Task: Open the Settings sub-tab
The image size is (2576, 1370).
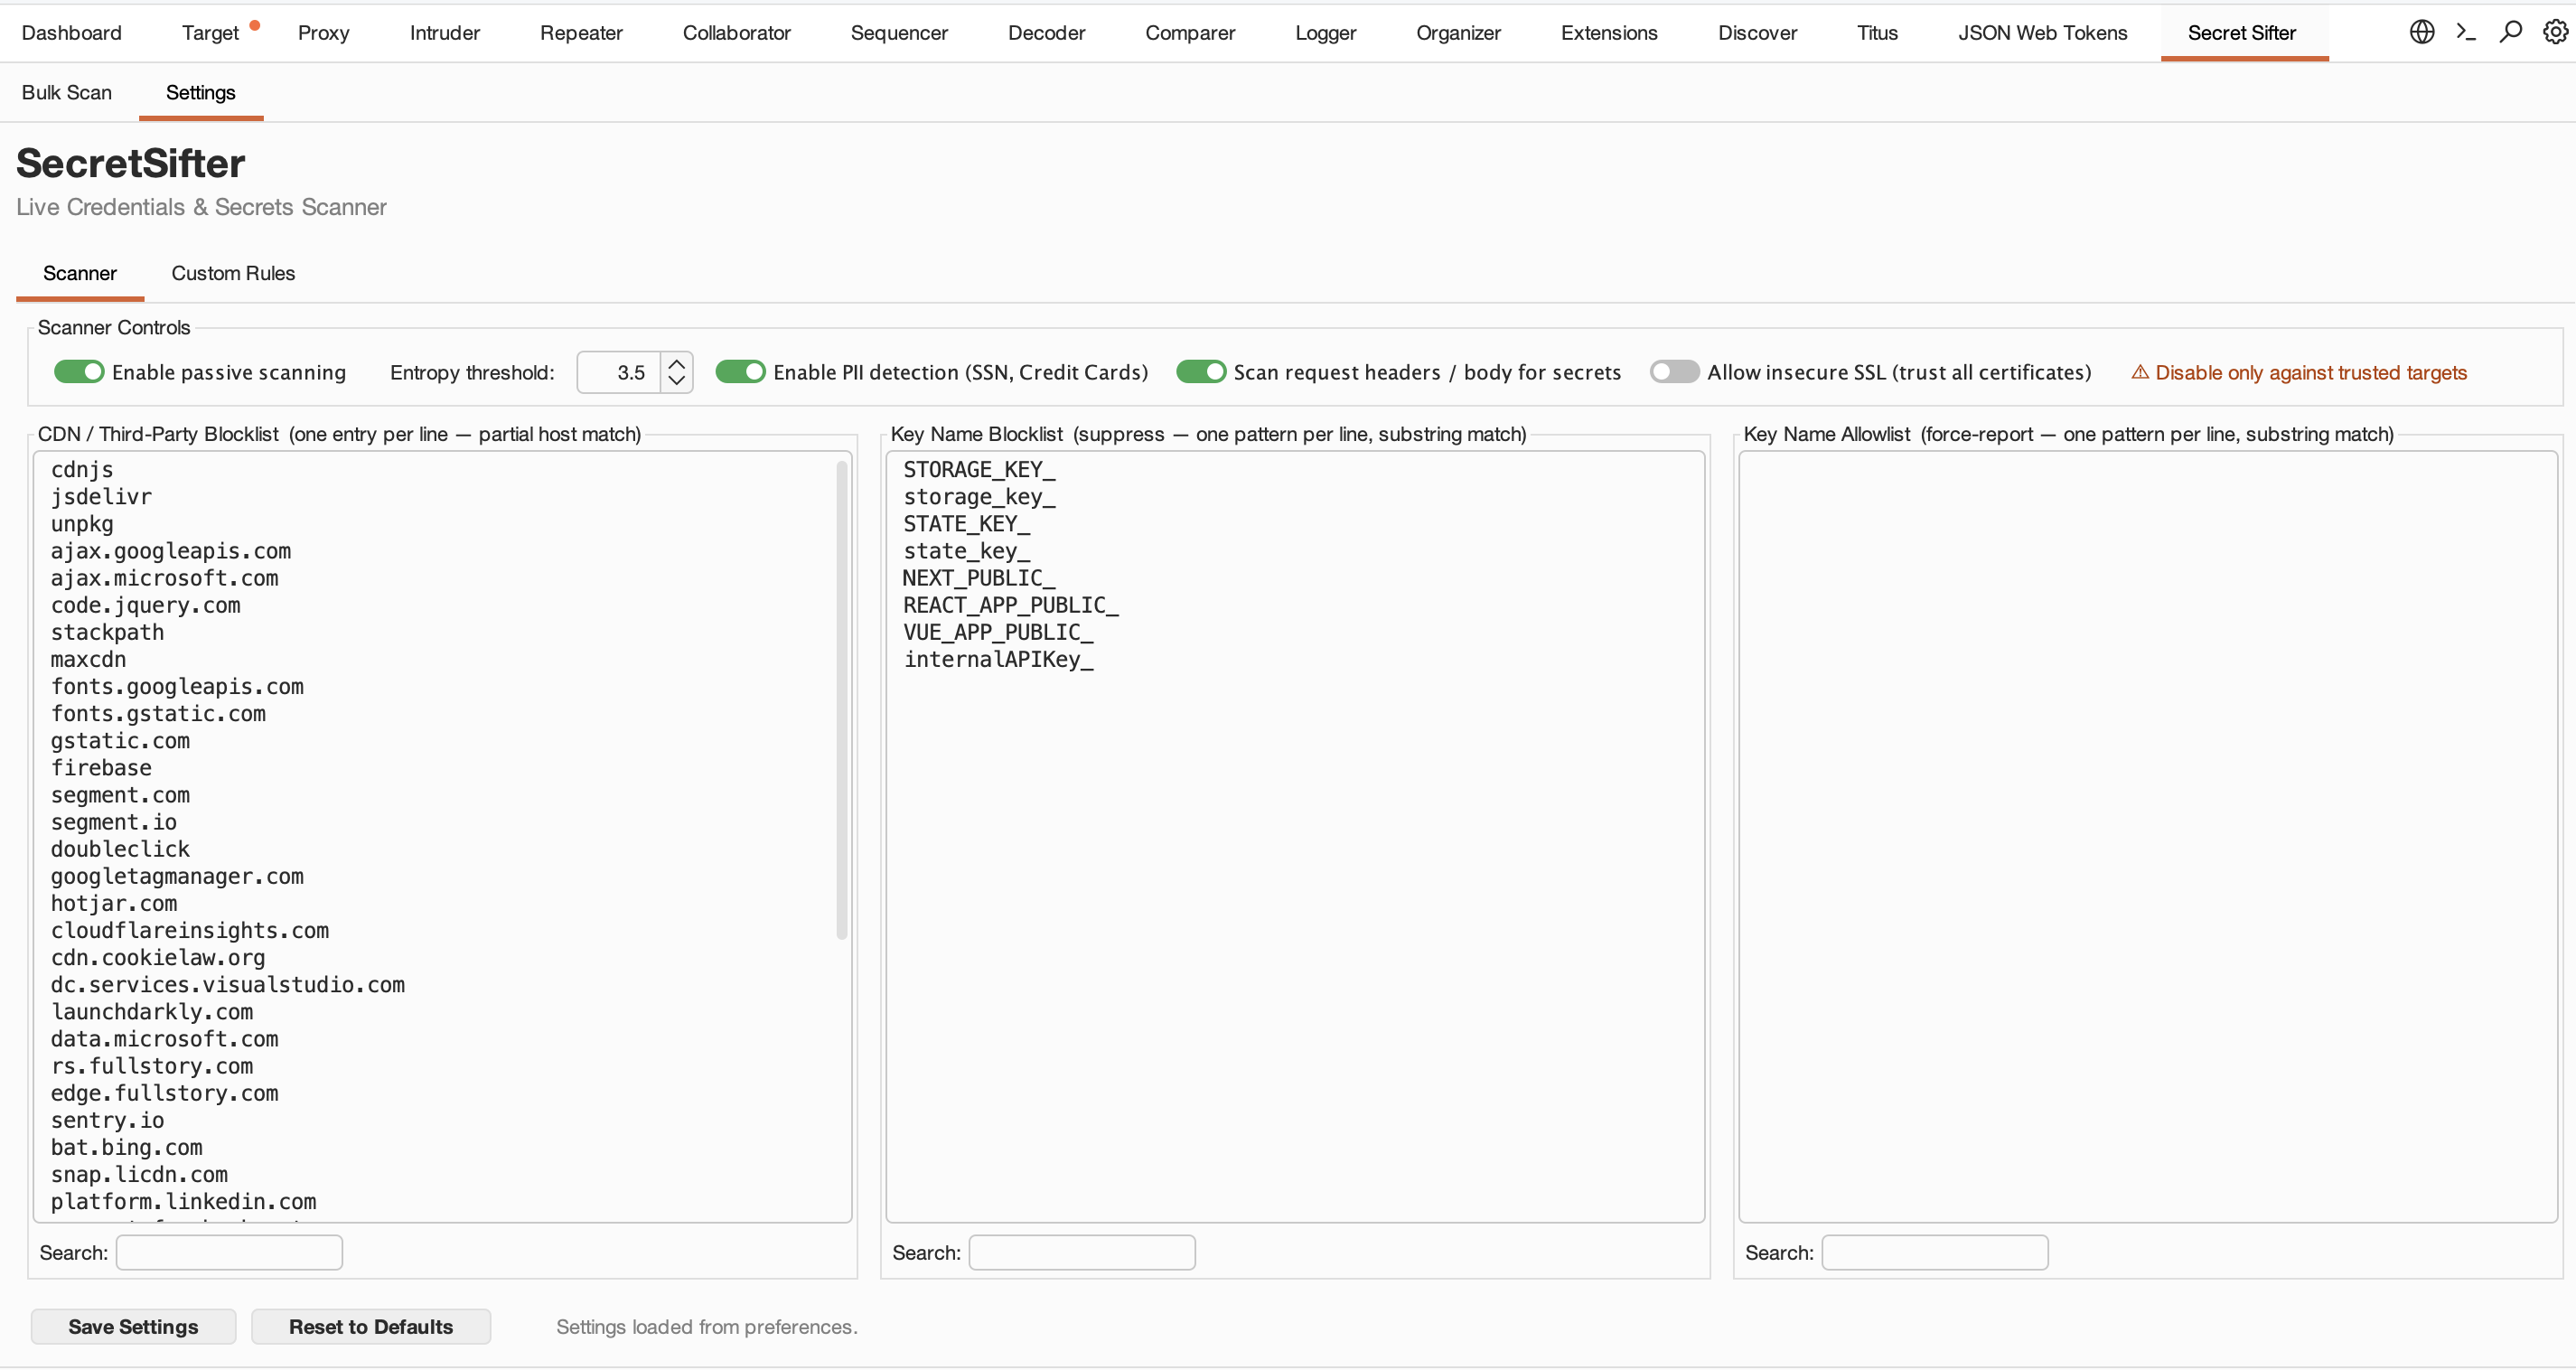Action: pyautogui.click(x=201, y=92)
